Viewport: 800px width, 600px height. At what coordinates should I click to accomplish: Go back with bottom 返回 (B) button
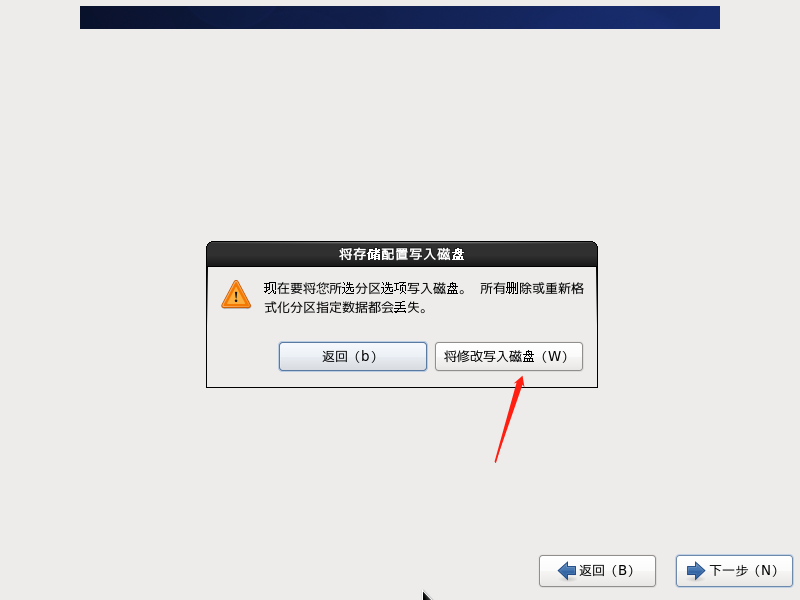click(597, 570)
